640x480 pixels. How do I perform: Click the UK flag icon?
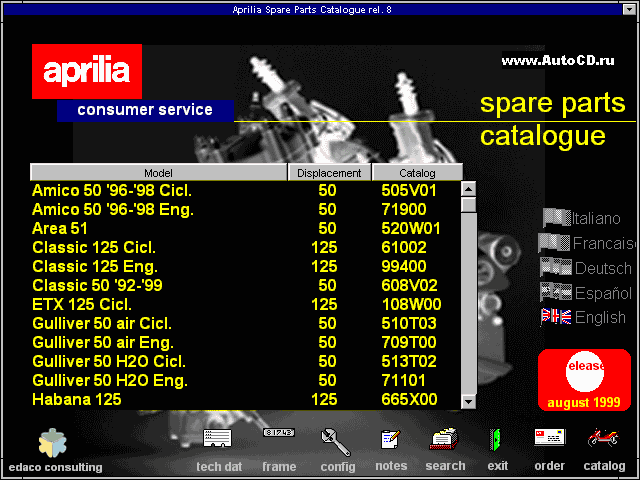pos(556,316)
